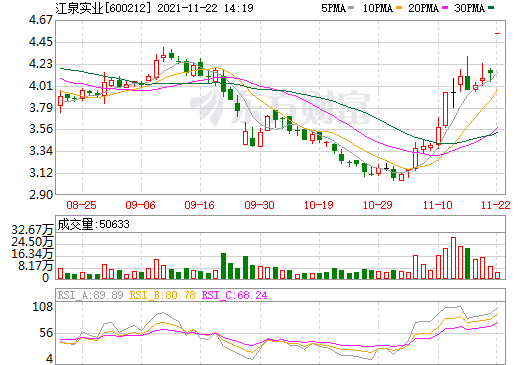Click the 30PMA legend label
520x365 pixels.
tap(469, 8)
